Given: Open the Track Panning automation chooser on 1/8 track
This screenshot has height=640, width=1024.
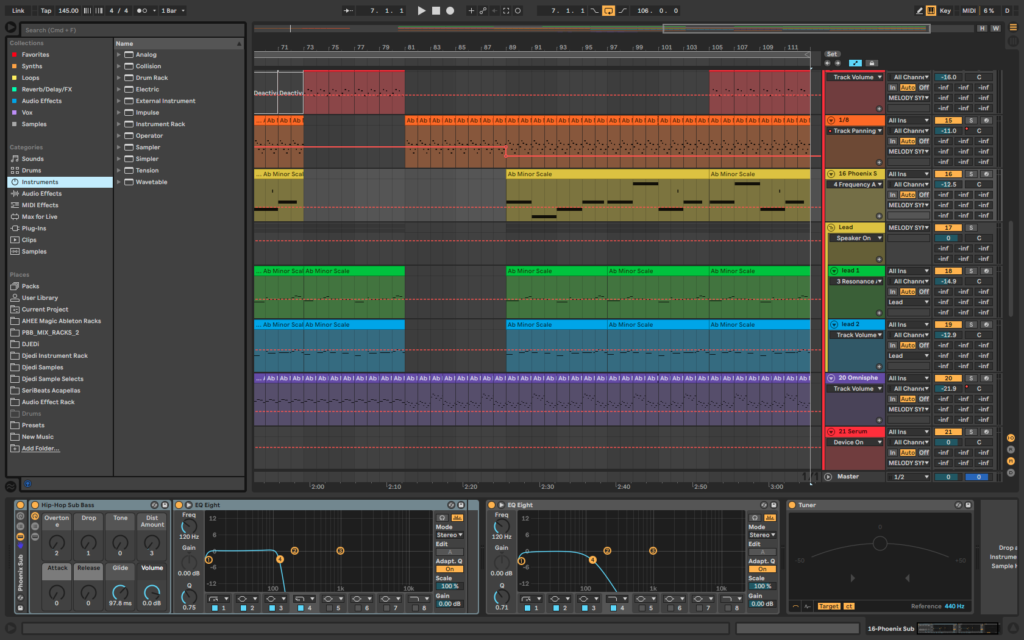Looking at the screenshot, I should 855,130.
